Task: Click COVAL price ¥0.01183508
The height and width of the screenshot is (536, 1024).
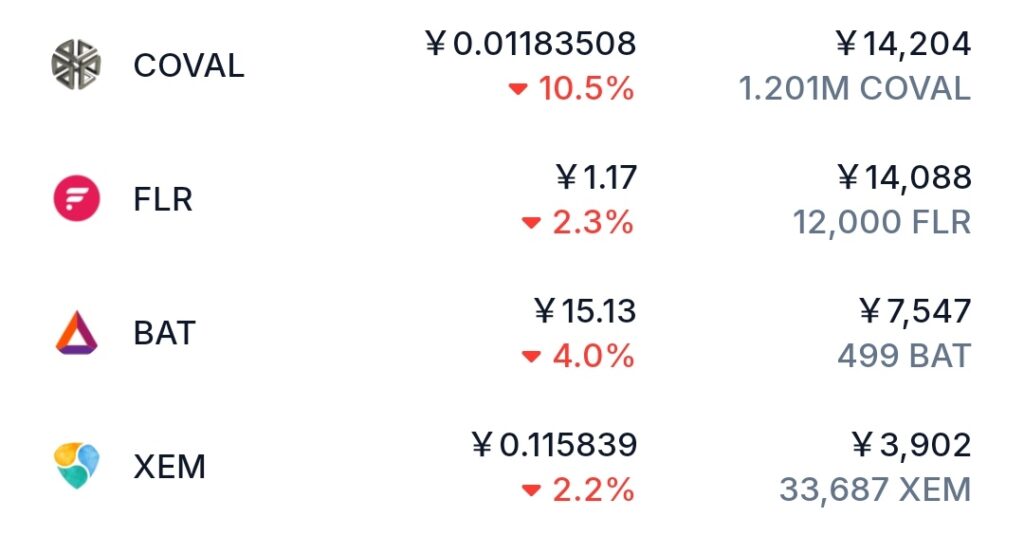Action: pos(530,44)
